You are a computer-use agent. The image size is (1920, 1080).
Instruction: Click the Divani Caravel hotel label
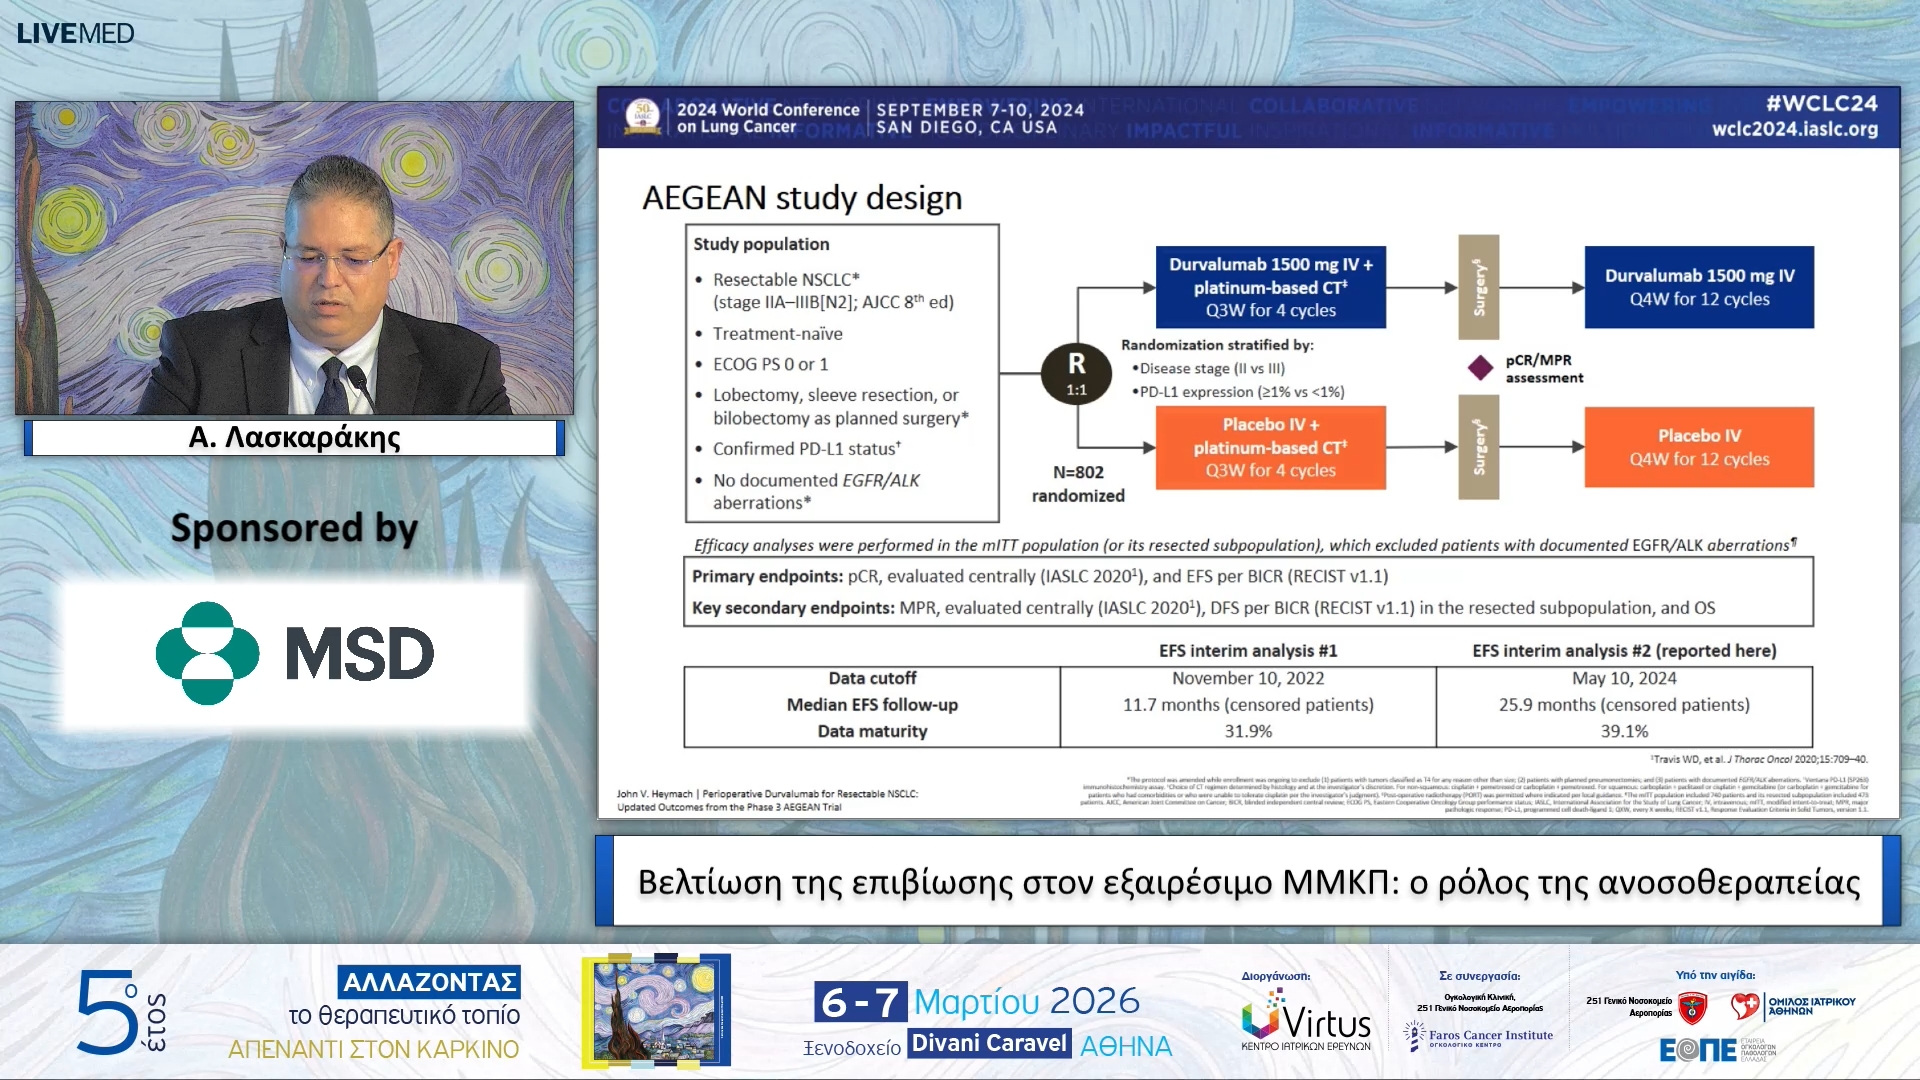tap(989, 1043)
